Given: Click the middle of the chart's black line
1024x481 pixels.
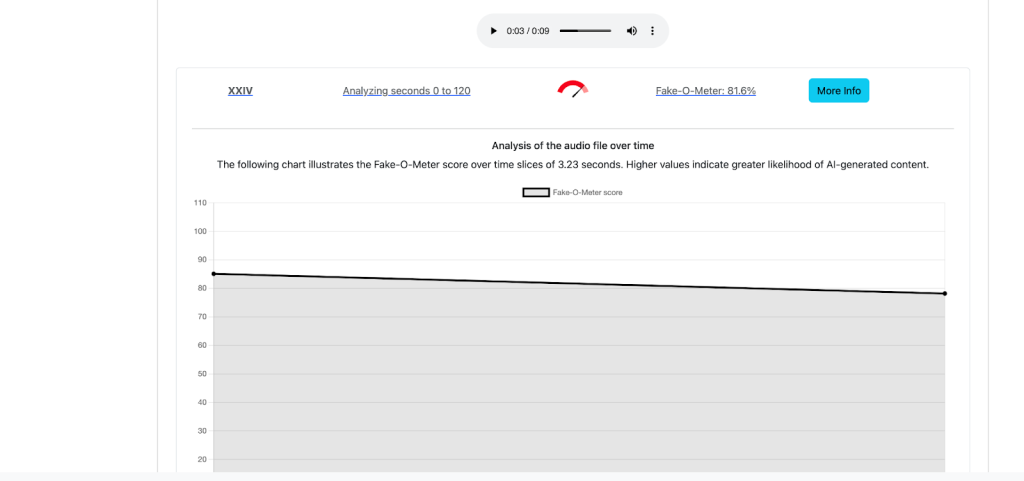Looking at the screenshot, I should (x=579, y=283).
